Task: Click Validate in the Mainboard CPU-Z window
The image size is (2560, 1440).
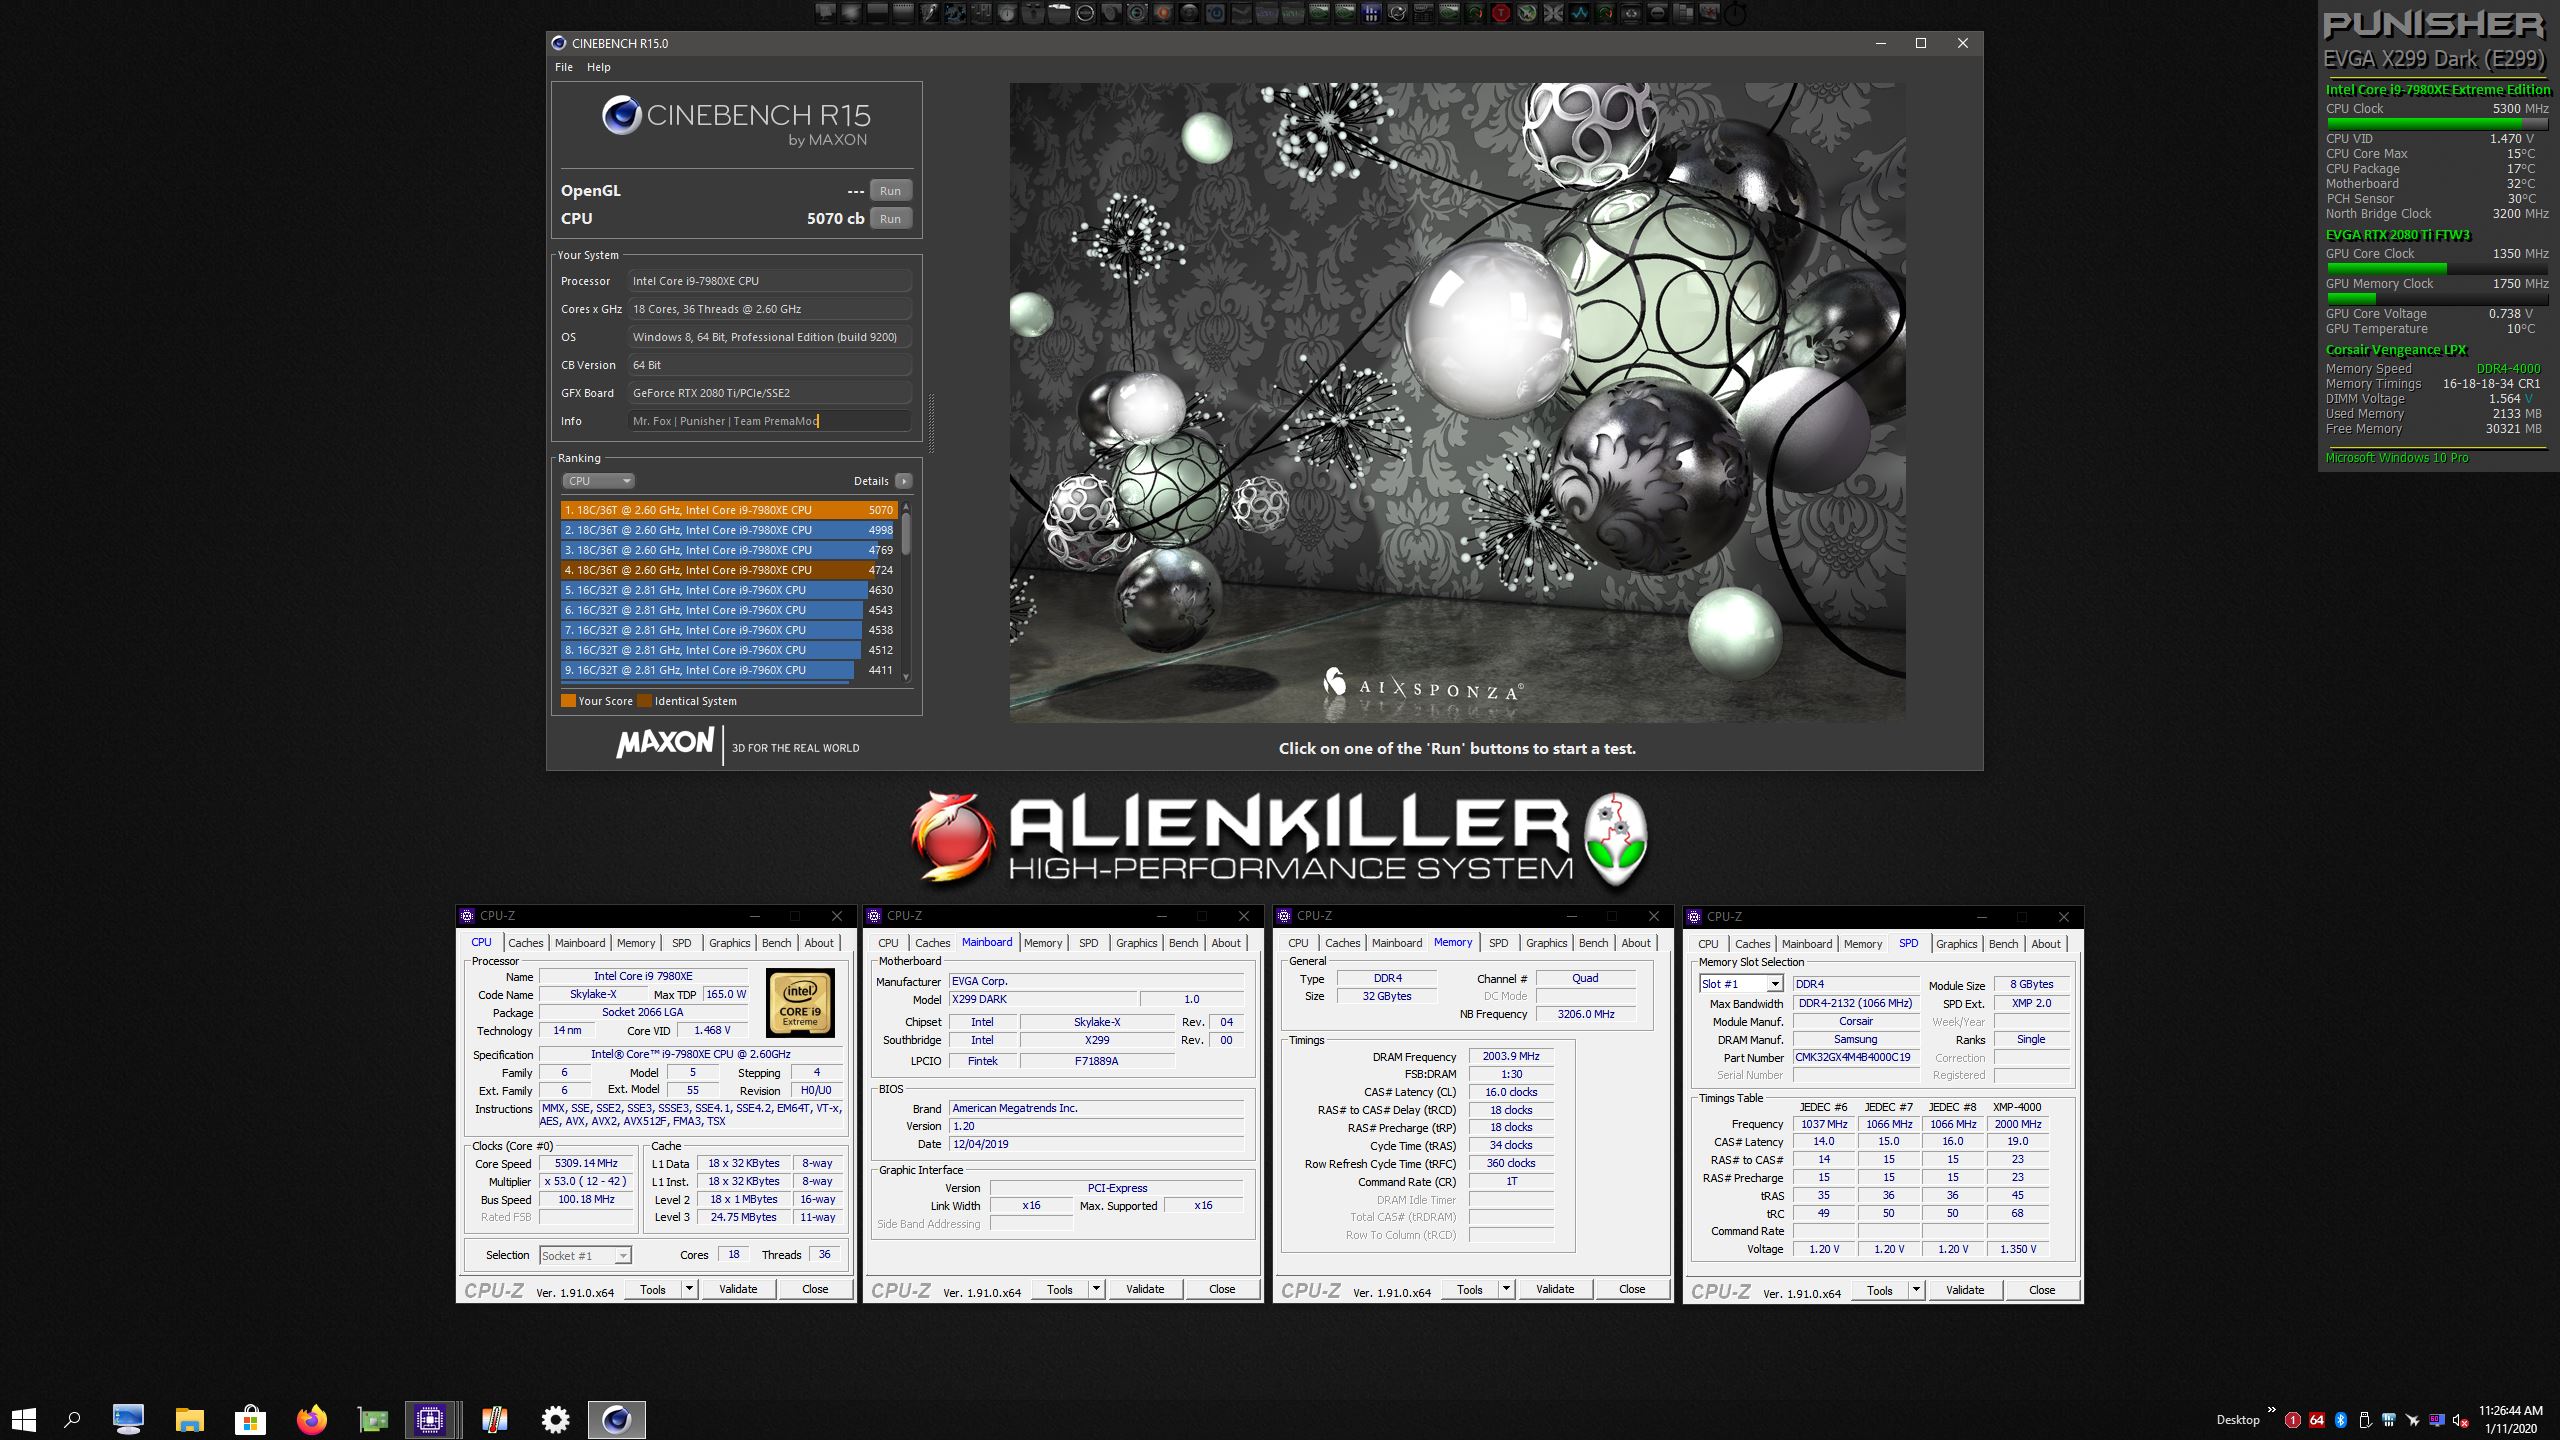Action: coord(1145,1289)
